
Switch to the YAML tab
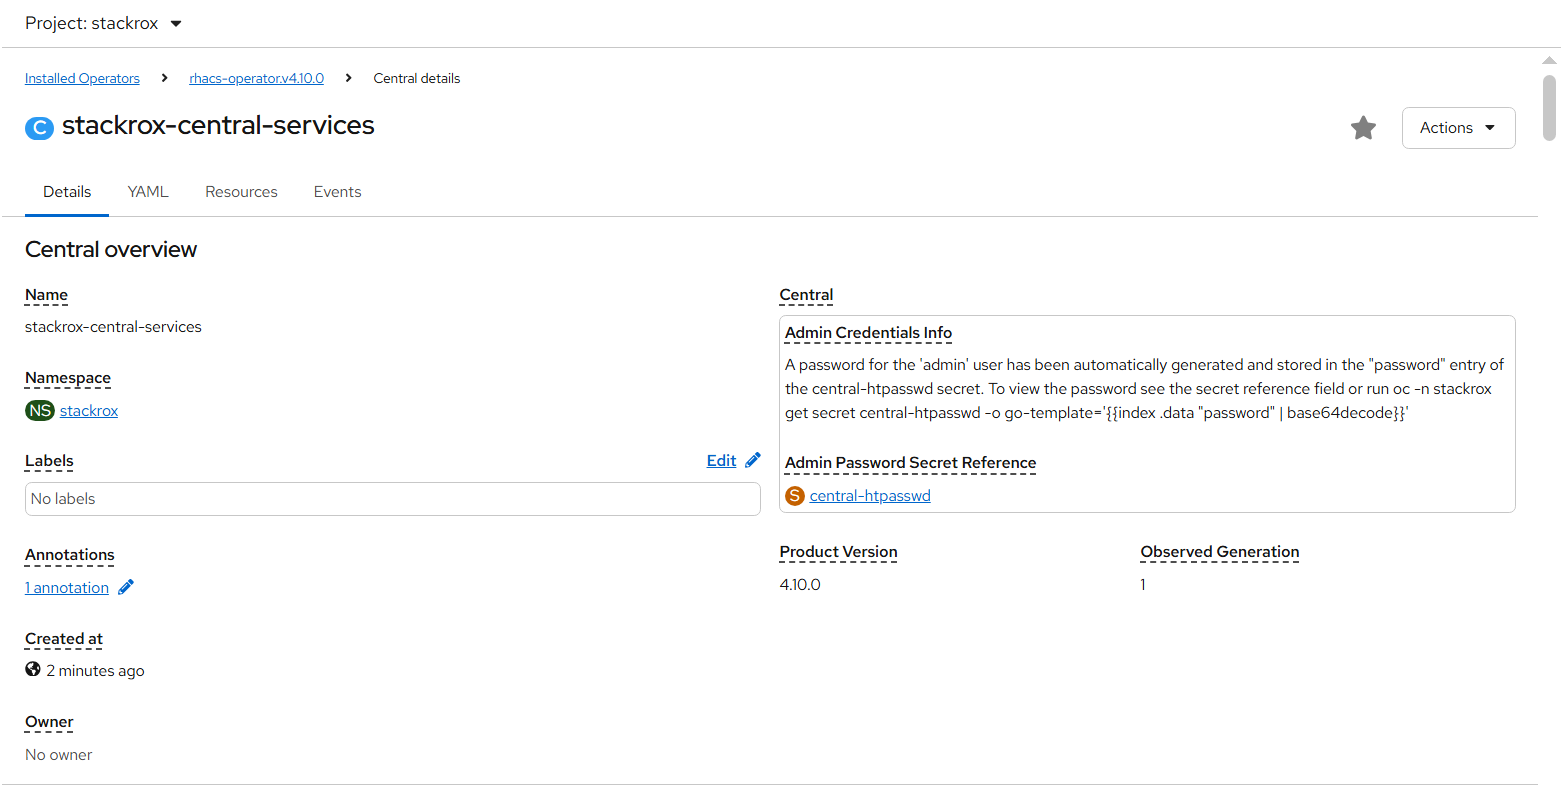(x=148, y=192)
